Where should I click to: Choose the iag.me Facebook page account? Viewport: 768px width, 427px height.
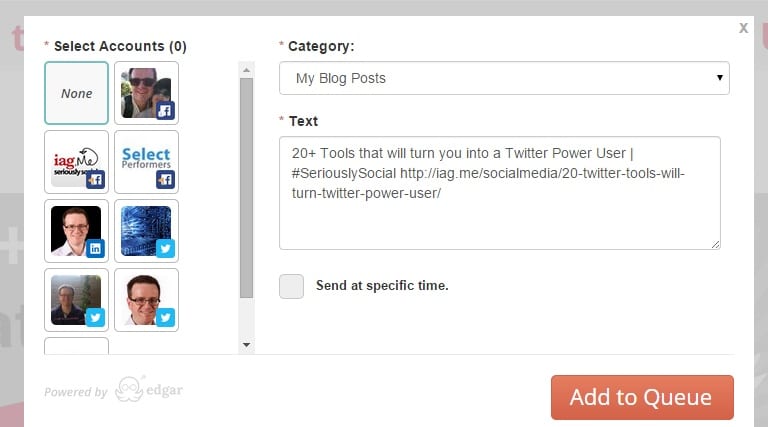pos(76,162)
